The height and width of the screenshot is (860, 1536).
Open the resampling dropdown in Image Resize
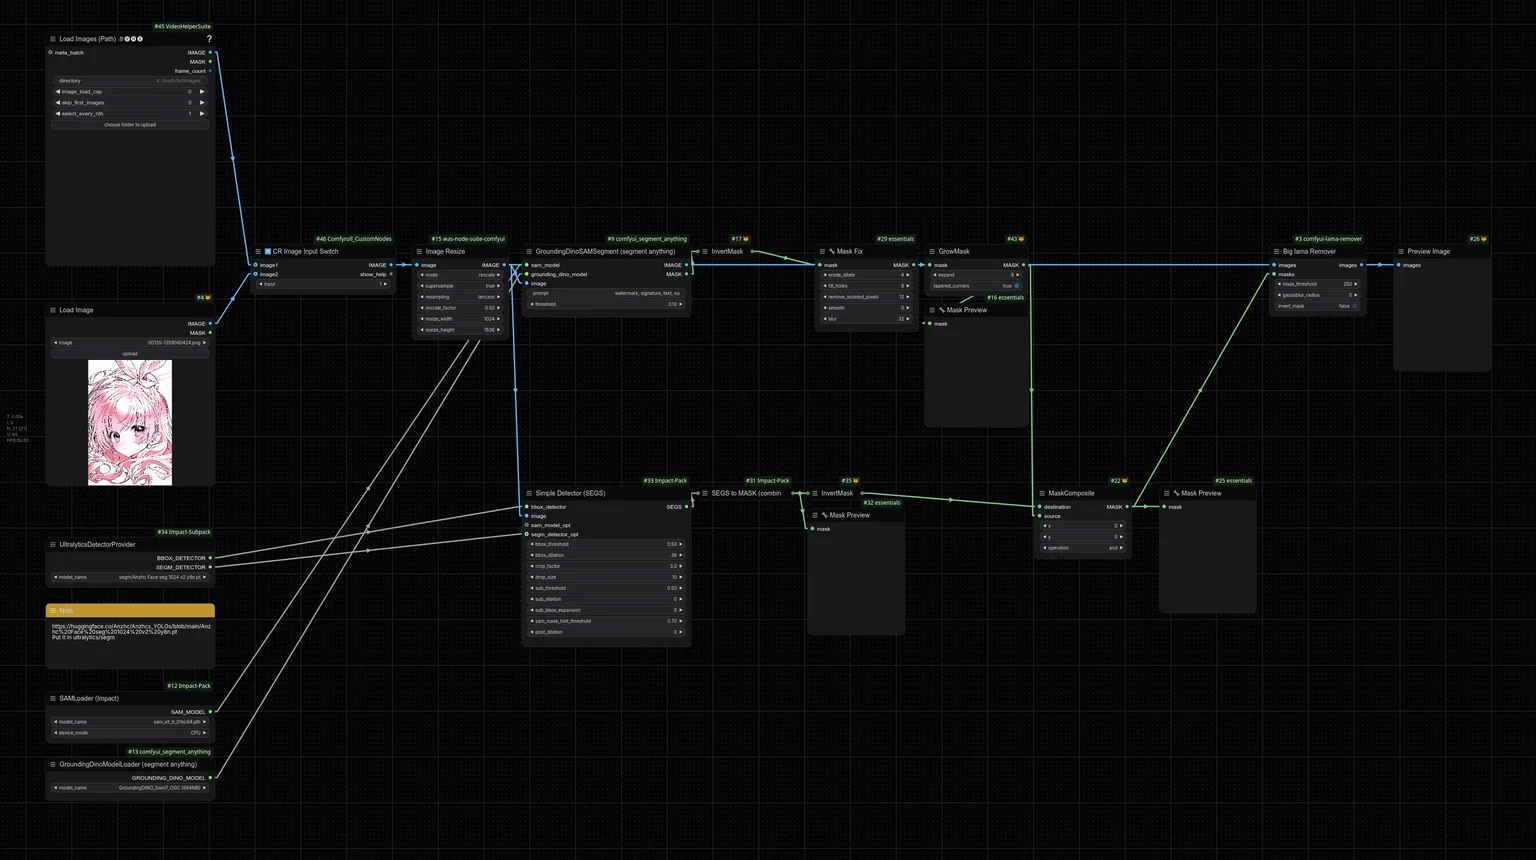click(459, 297)
